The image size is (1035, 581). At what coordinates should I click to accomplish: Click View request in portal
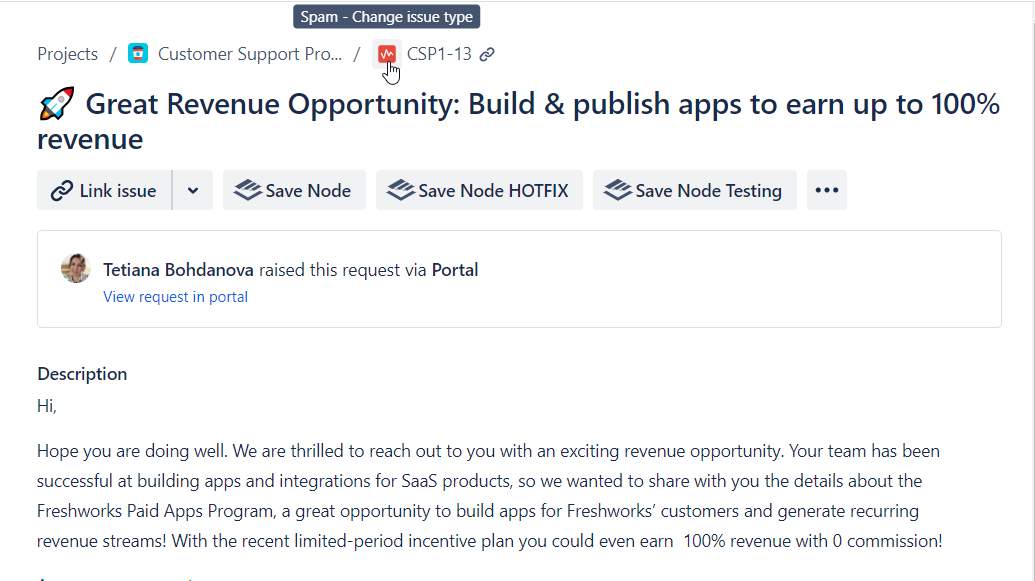coord(175,297)
